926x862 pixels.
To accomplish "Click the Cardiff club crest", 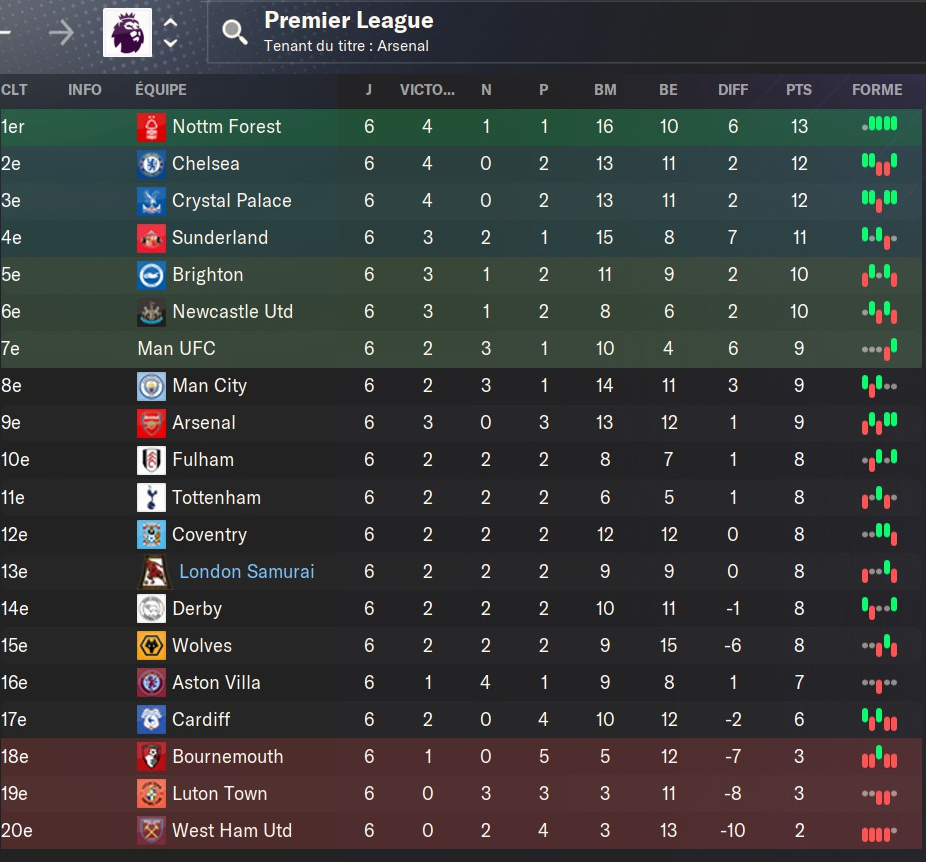I will pos(151,720).
